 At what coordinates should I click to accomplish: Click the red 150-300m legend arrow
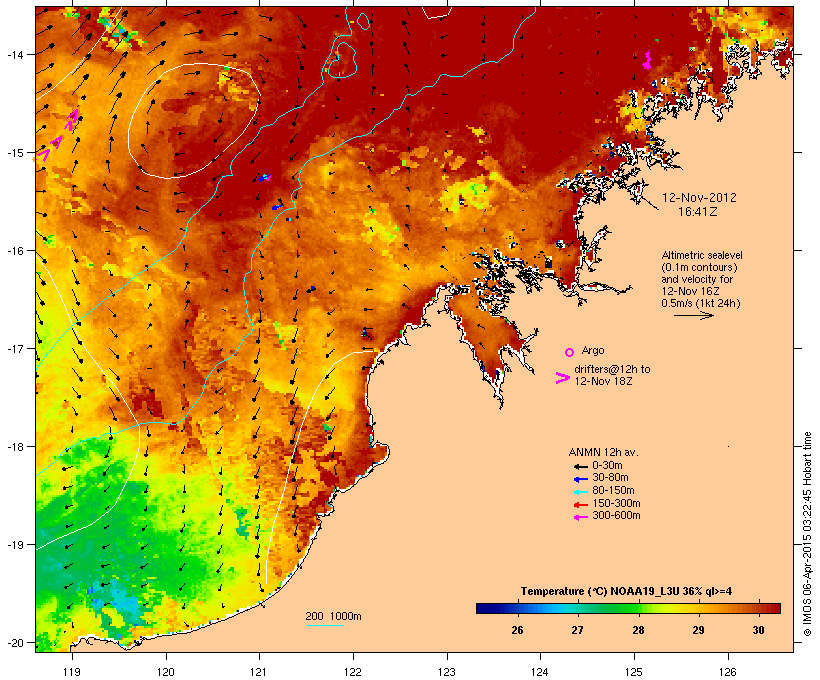tap(580, 505)
